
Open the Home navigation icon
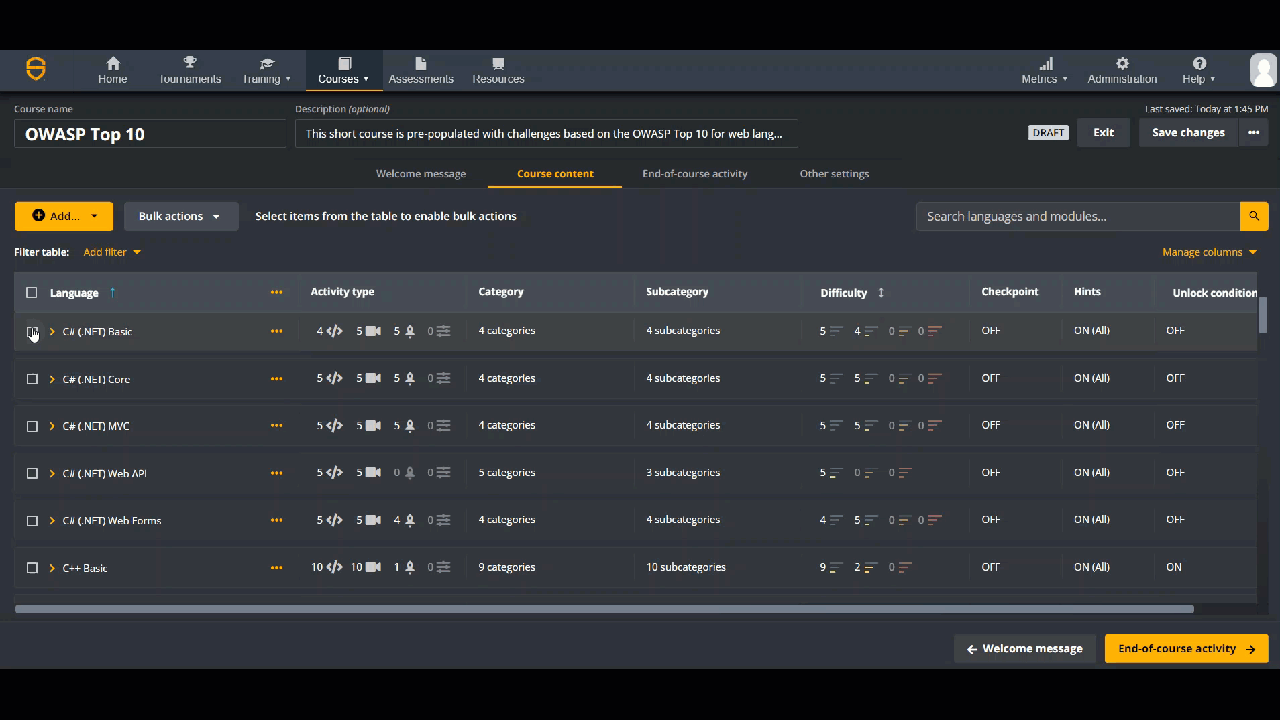(x=113, y=63)
